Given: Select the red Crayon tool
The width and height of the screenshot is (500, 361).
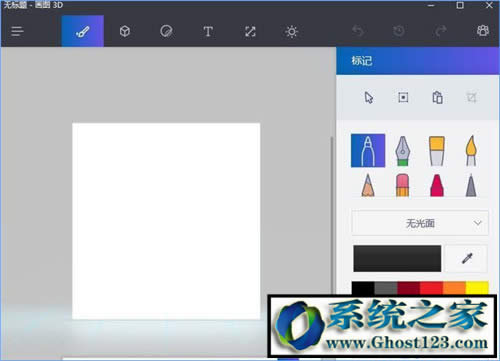Looking at the screenshot, I should [437, 185].
